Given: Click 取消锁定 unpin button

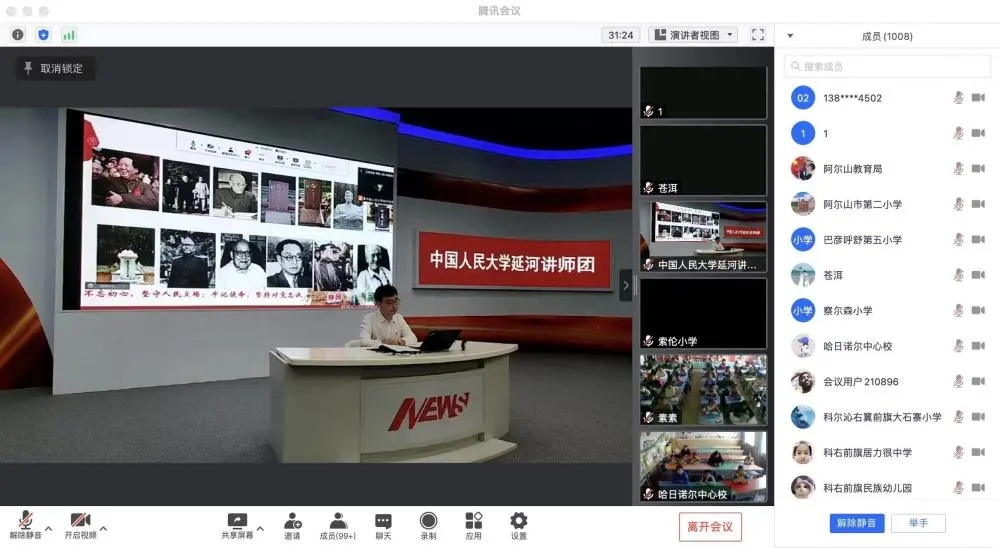Looking at the screenshot, I should point(55,68).
